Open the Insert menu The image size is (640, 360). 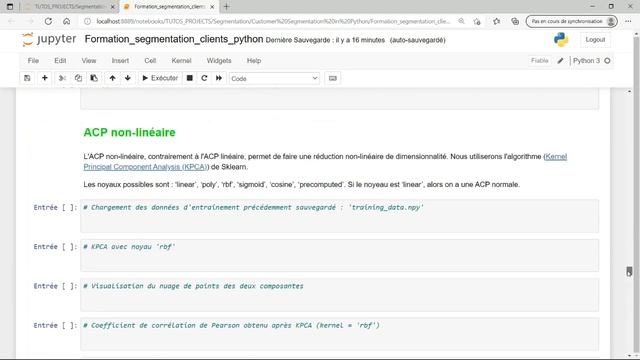tap(120, 60)
